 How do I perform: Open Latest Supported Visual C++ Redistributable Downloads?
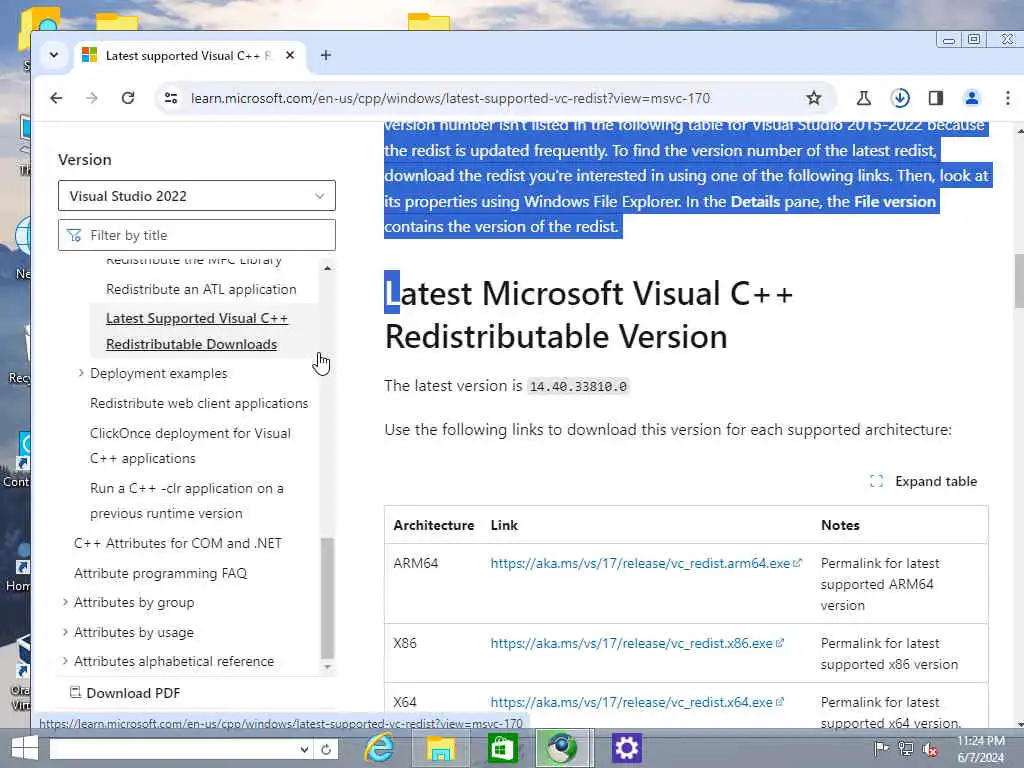click(x=197, y=331)
